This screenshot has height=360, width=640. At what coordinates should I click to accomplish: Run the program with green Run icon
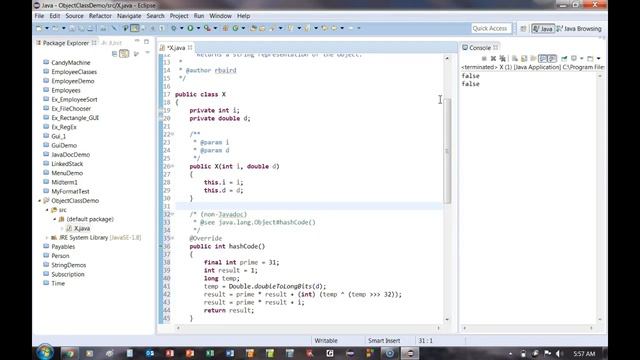tap(190, 28)
